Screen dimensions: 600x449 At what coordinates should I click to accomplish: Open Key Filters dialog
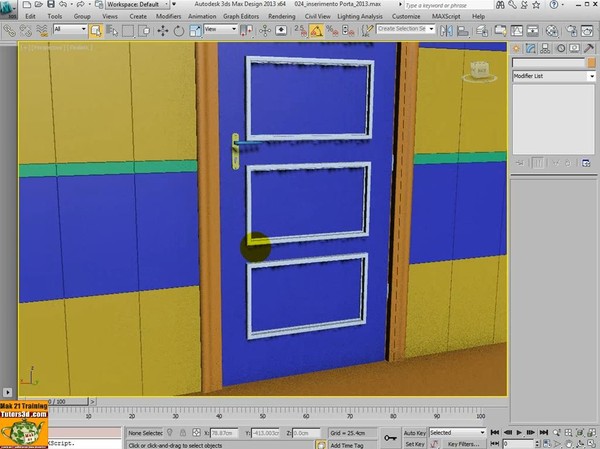click(463, 444)
